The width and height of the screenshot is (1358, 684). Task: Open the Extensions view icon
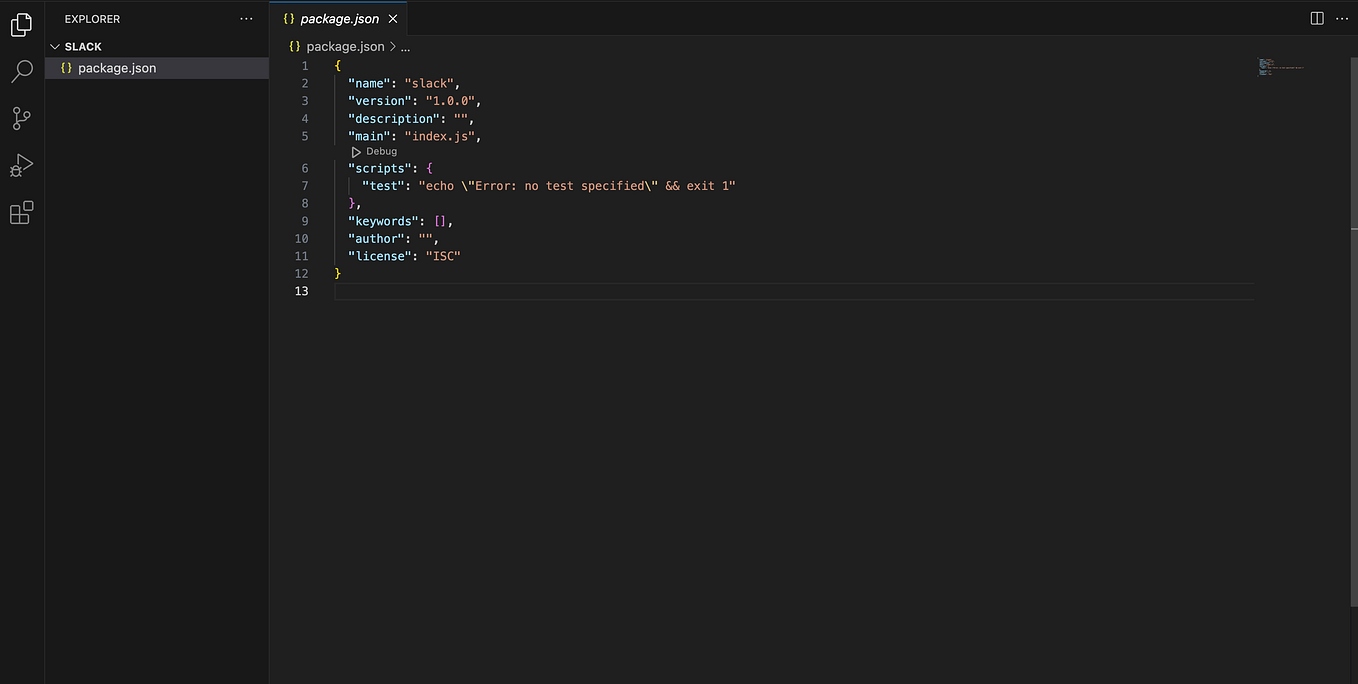(21, 212)
